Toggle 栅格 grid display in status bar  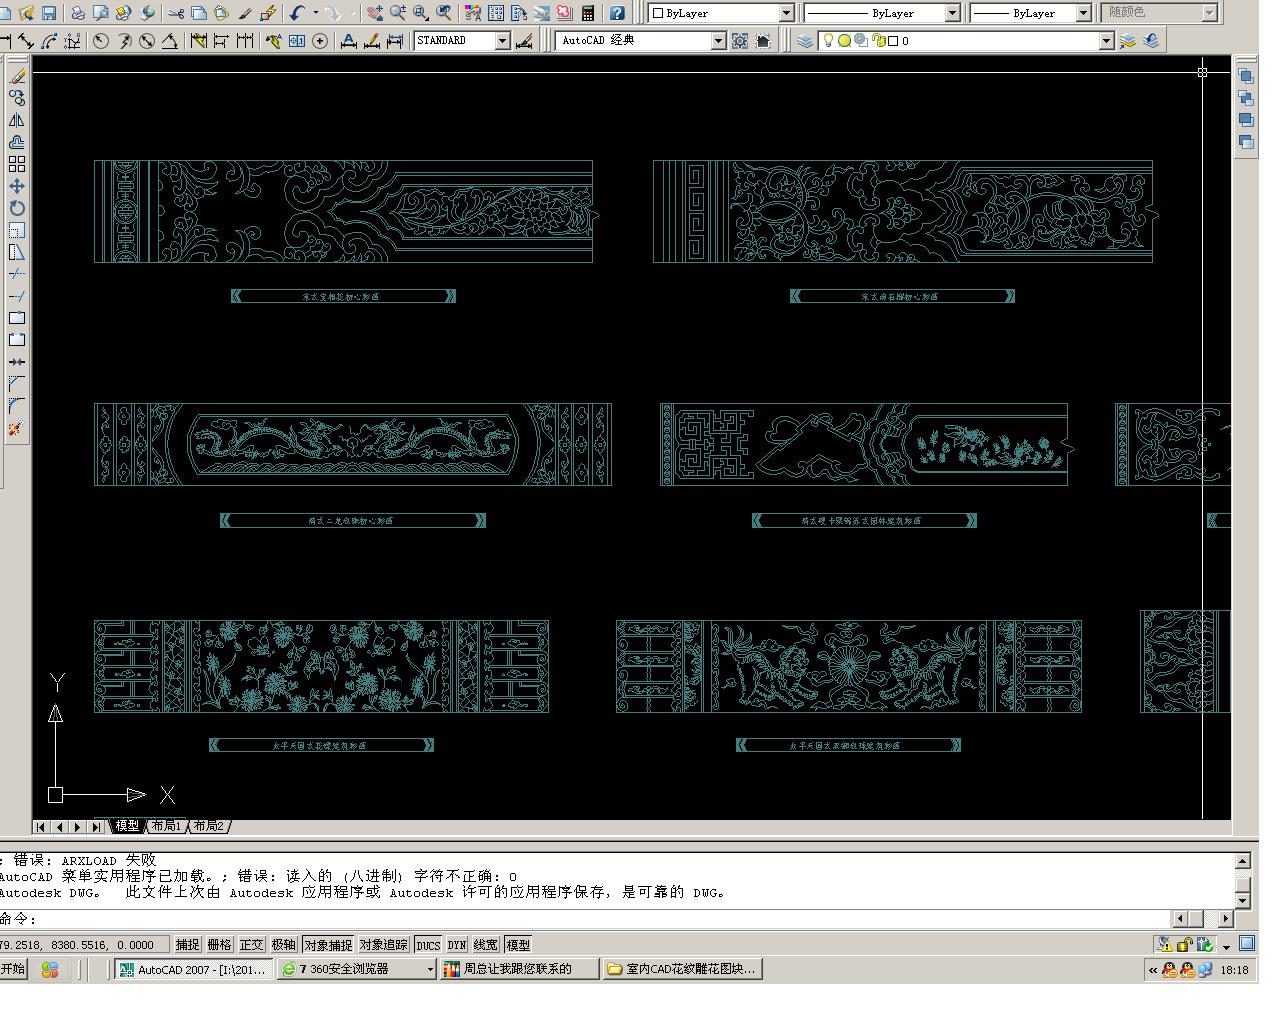click(219, 945)
